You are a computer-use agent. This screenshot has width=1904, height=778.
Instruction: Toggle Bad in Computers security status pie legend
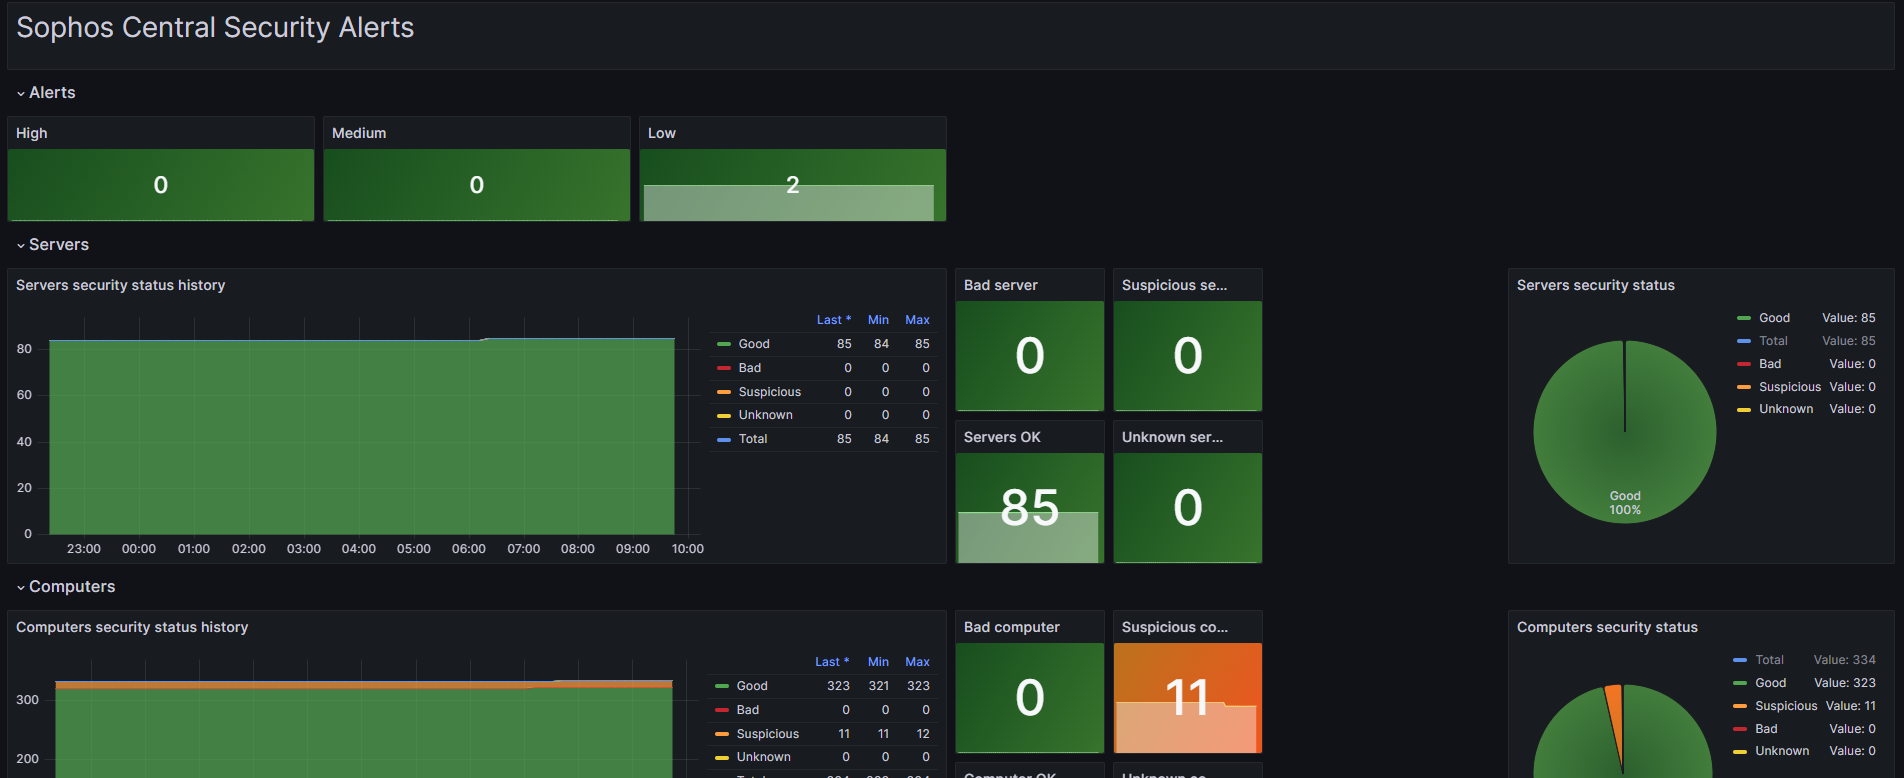[1766, 729]
